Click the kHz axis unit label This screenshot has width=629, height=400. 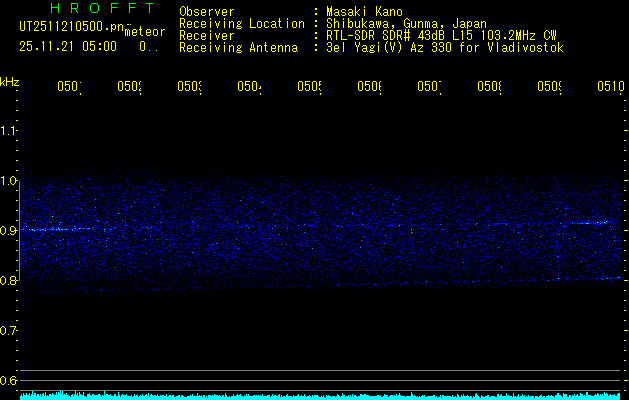click(x=10, y=80)
